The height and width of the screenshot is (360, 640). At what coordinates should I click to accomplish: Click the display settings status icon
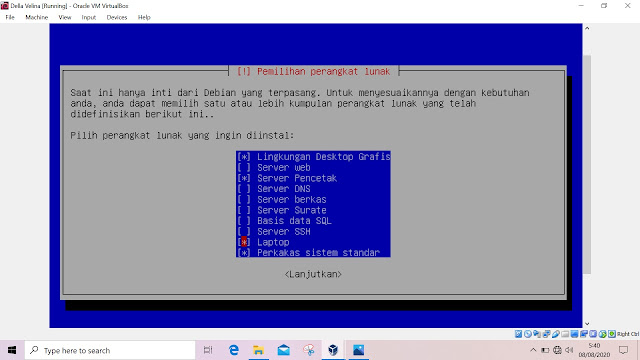574,334
